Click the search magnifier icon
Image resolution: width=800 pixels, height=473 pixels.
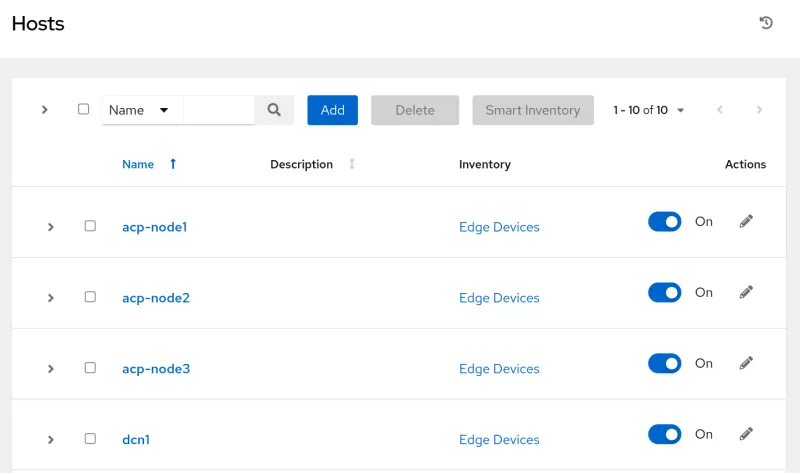tap(274, 110)
